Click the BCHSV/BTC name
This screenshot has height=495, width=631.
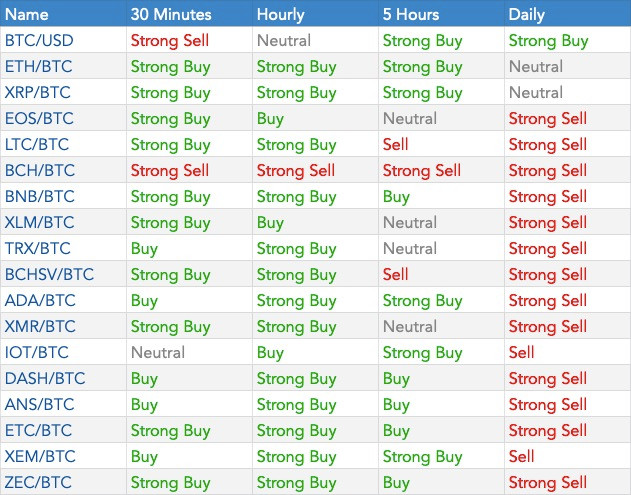49,274
